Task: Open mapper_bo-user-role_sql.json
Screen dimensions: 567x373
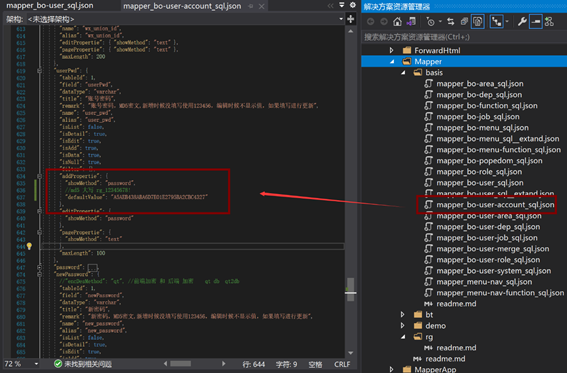Action: [488, 260]
